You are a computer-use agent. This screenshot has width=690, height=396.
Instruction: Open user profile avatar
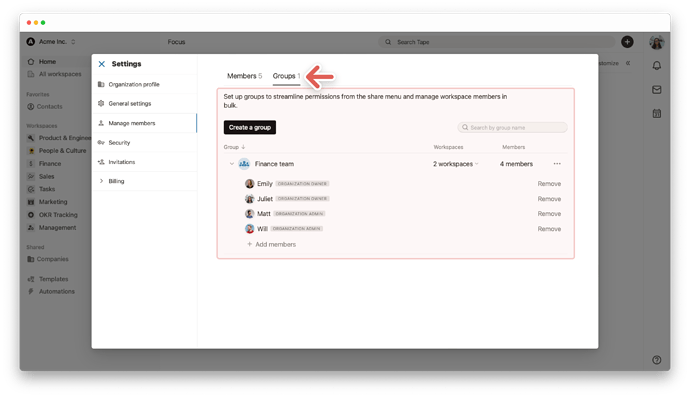click(x=657, y=42)
